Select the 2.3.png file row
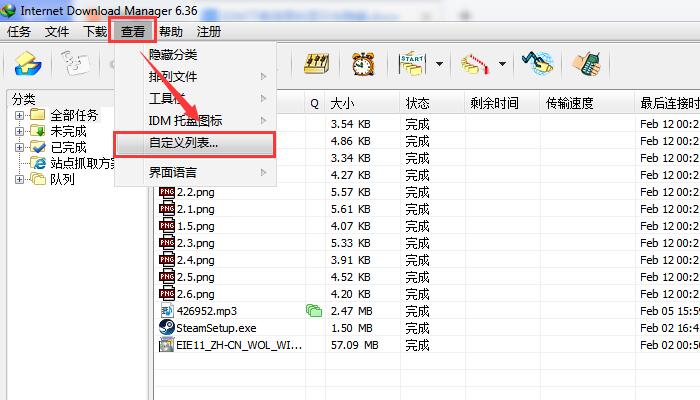Viewport: 700px width, 400px height. pos(428,243)
